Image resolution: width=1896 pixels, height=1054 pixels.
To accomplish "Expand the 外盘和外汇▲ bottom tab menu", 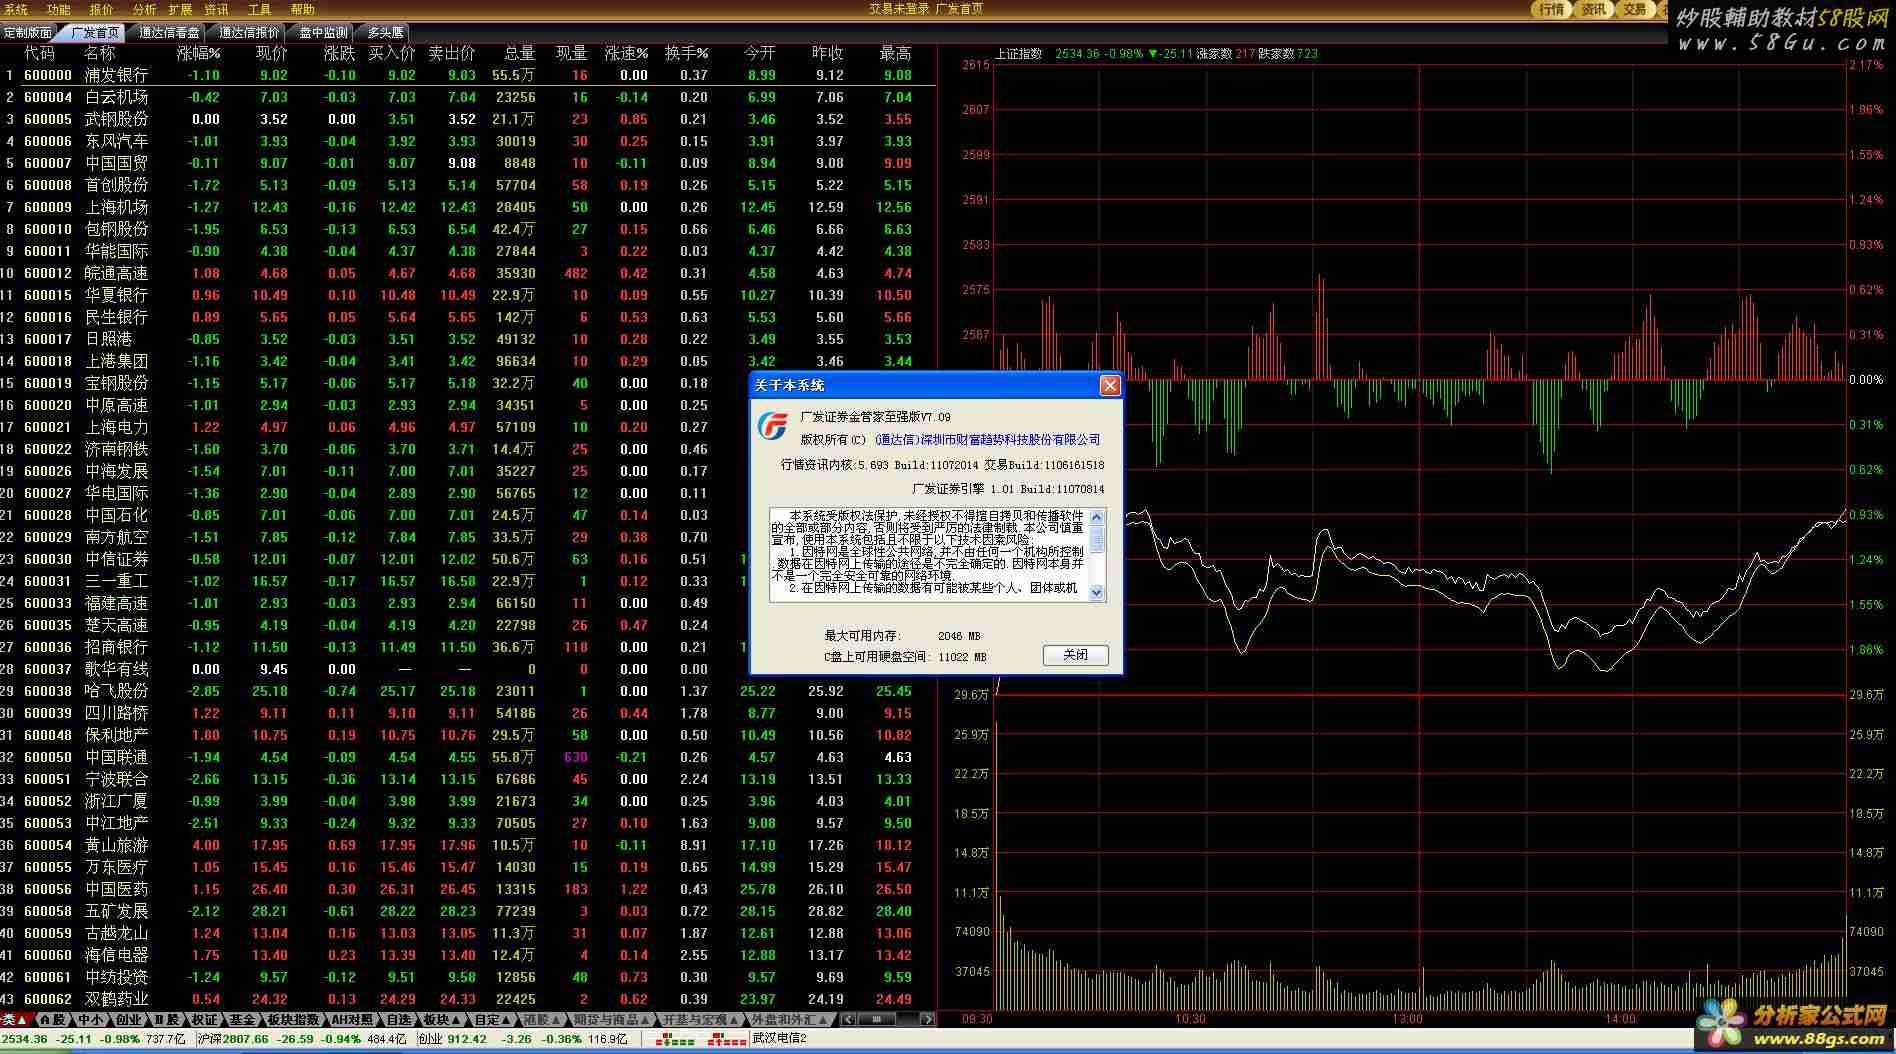I will pyautogui.click(x=790, y=1019).
